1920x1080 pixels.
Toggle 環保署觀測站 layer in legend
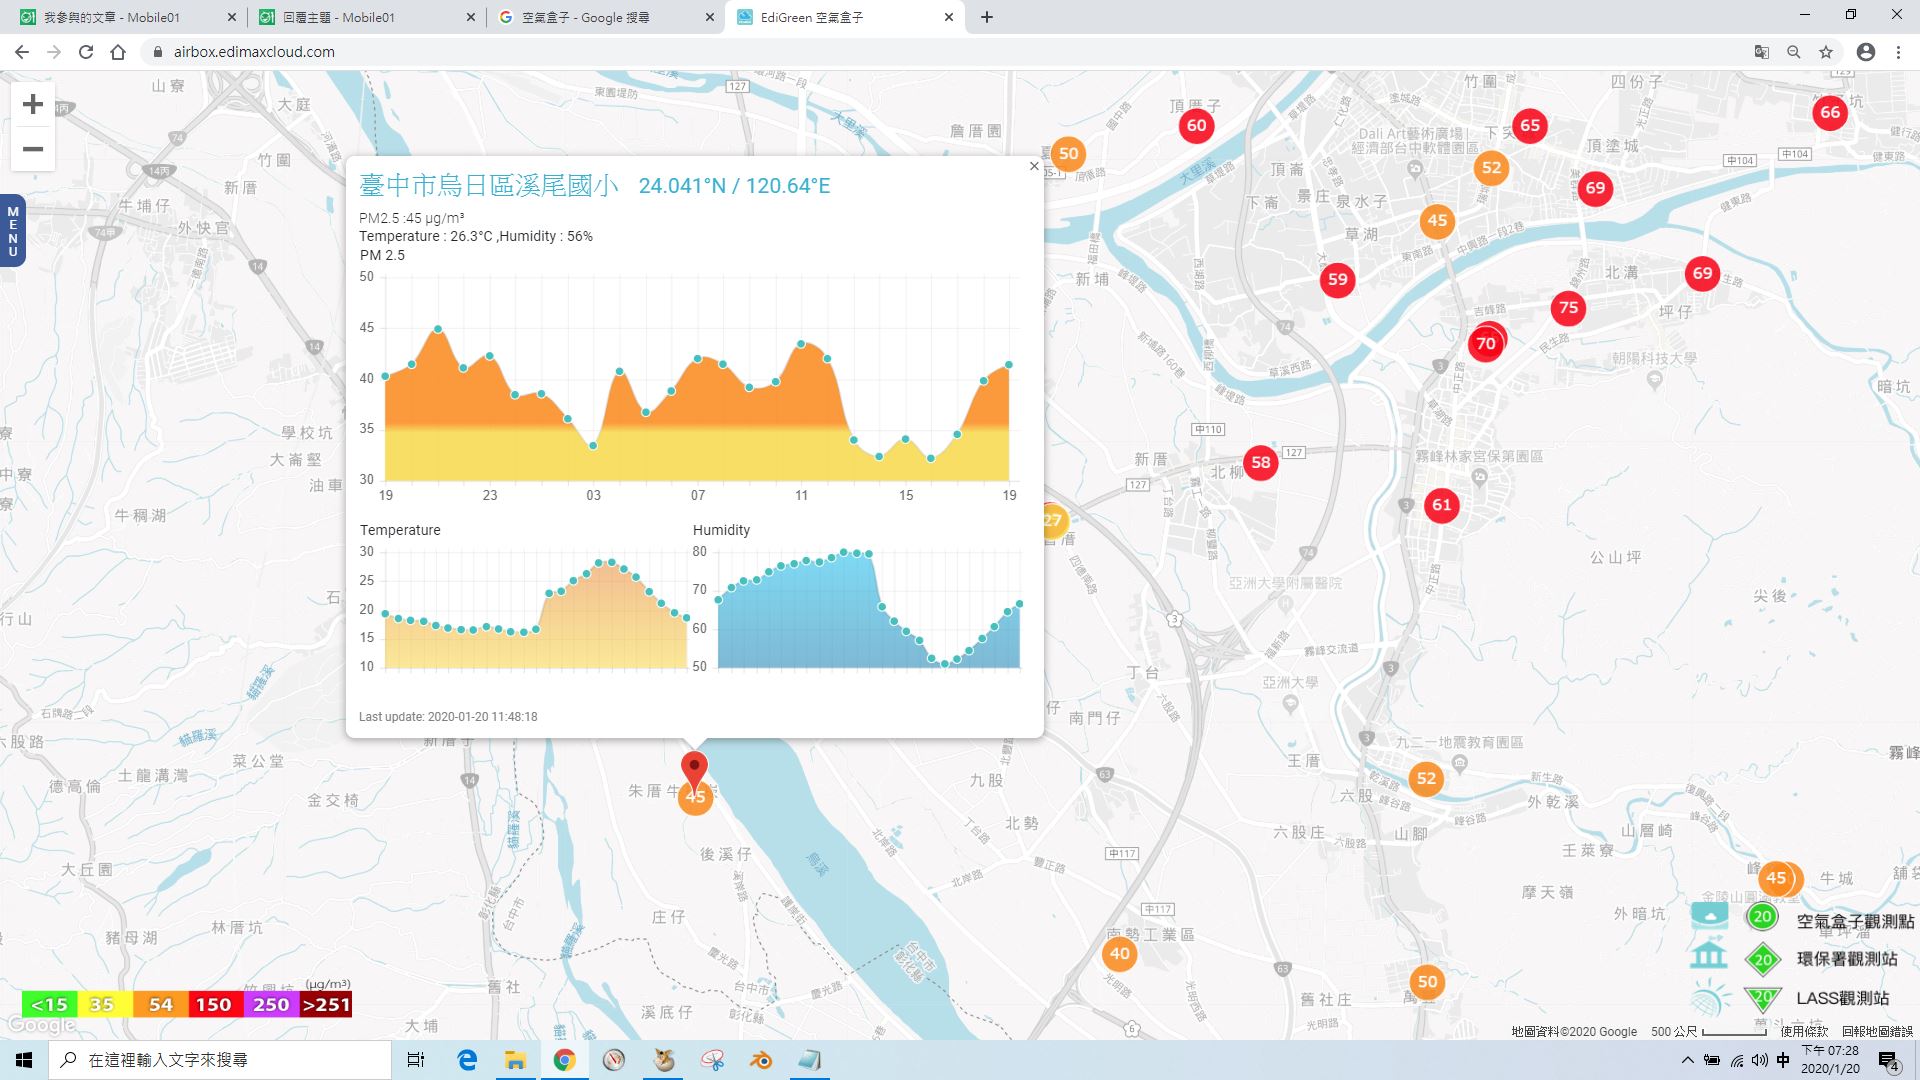pos(1795,958)
